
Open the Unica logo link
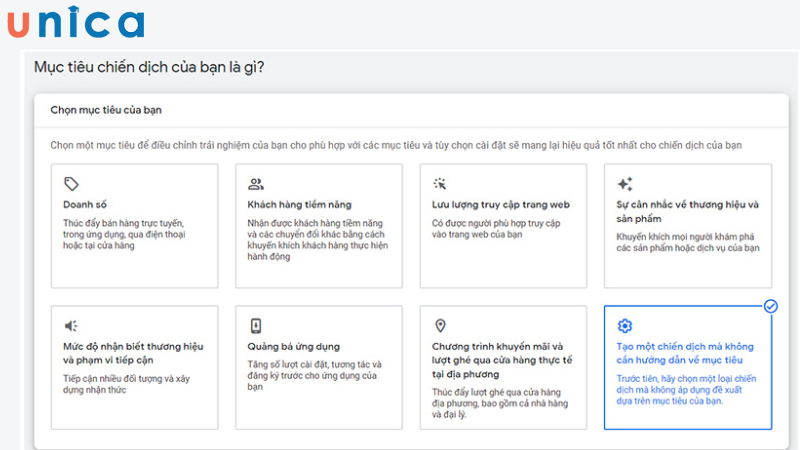[x=75, y=23]
